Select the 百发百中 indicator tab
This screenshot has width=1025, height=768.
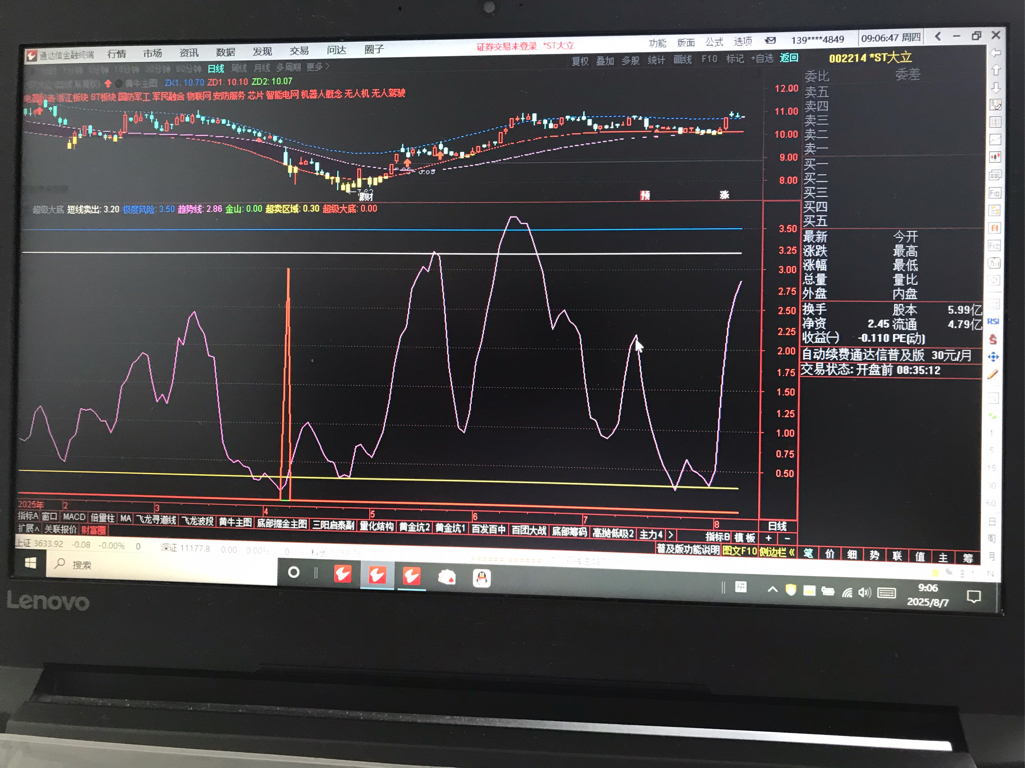pos(488,529)
